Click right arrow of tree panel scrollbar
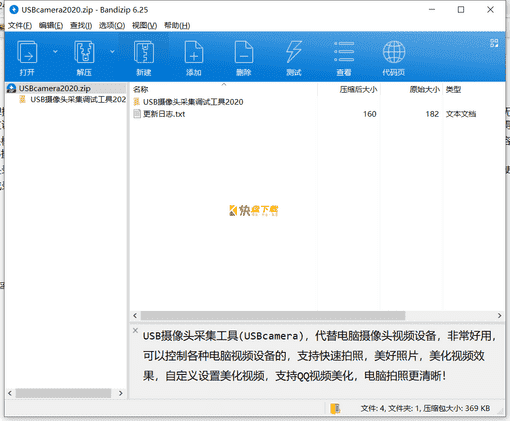 point(121,393)
